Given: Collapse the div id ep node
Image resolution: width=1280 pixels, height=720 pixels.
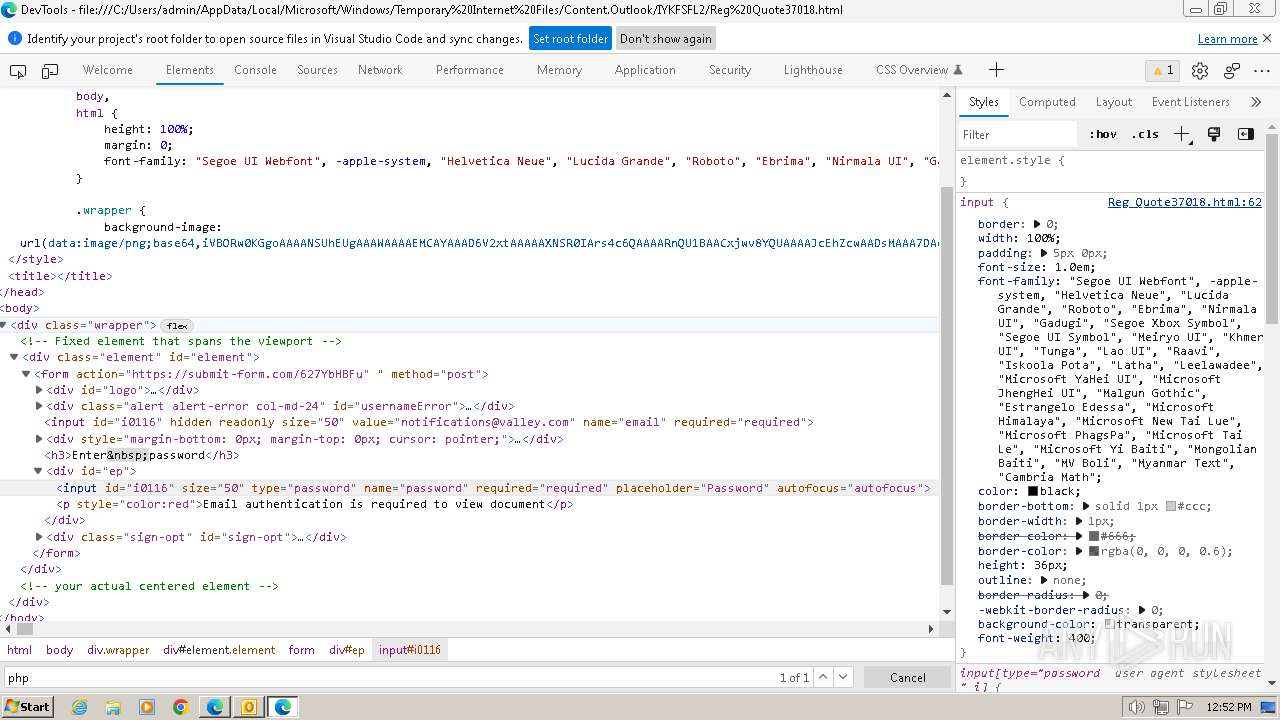Looking at the screenshot, I should [39, 471].
